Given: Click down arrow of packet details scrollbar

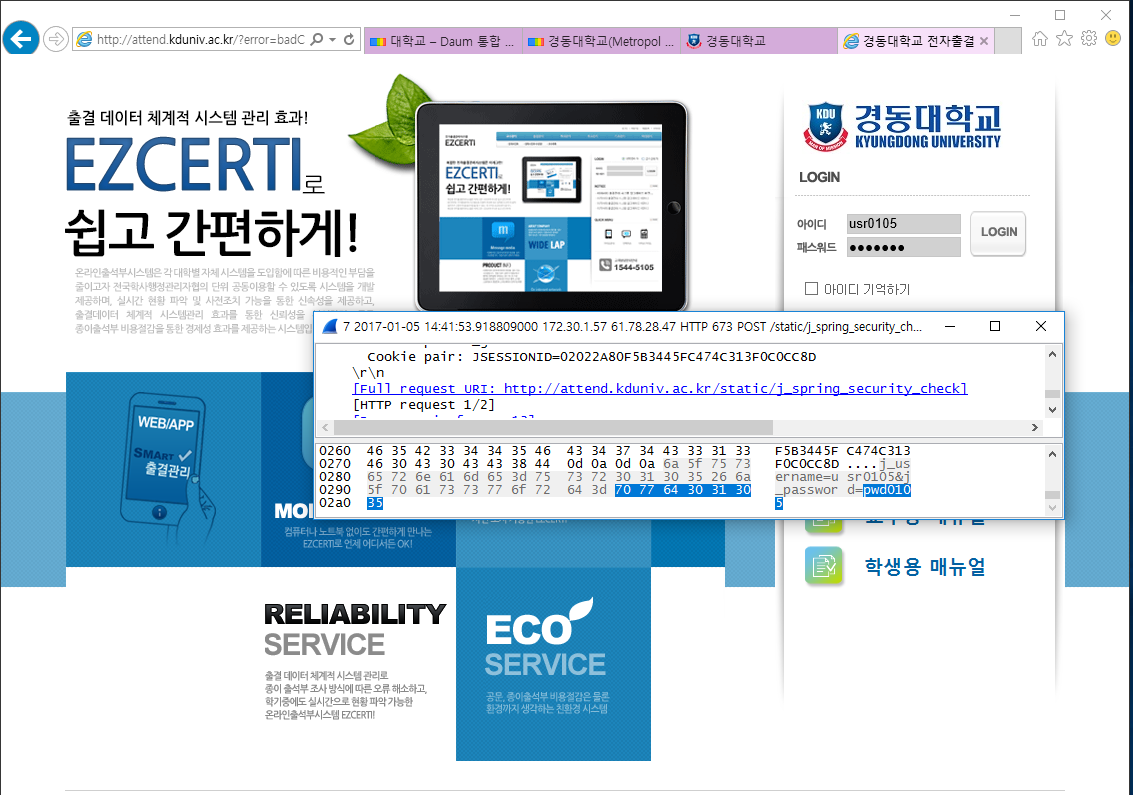Looking at the screenshot, I should 1053,410.
